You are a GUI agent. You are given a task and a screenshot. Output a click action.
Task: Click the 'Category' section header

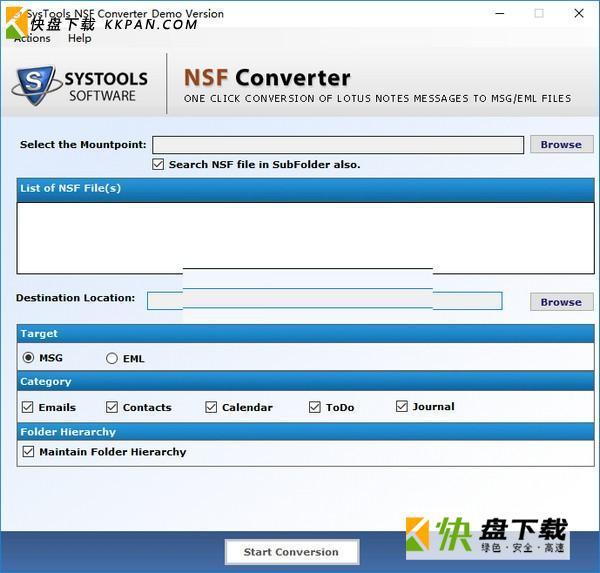tap(305, 382)
